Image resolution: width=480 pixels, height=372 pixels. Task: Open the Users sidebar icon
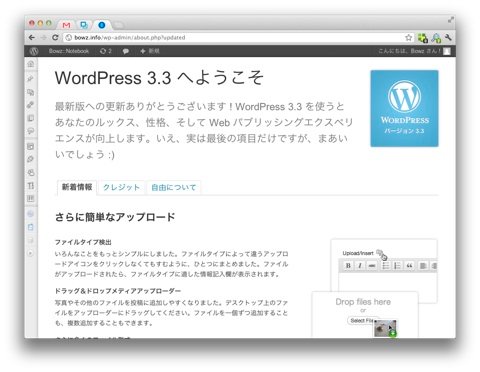(31, 172)
